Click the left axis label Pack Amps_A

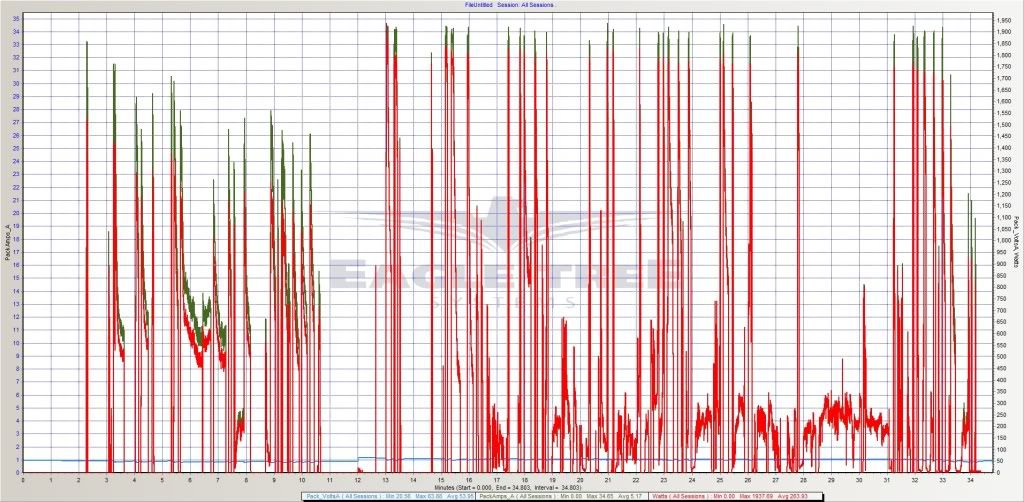coord(8,240)
